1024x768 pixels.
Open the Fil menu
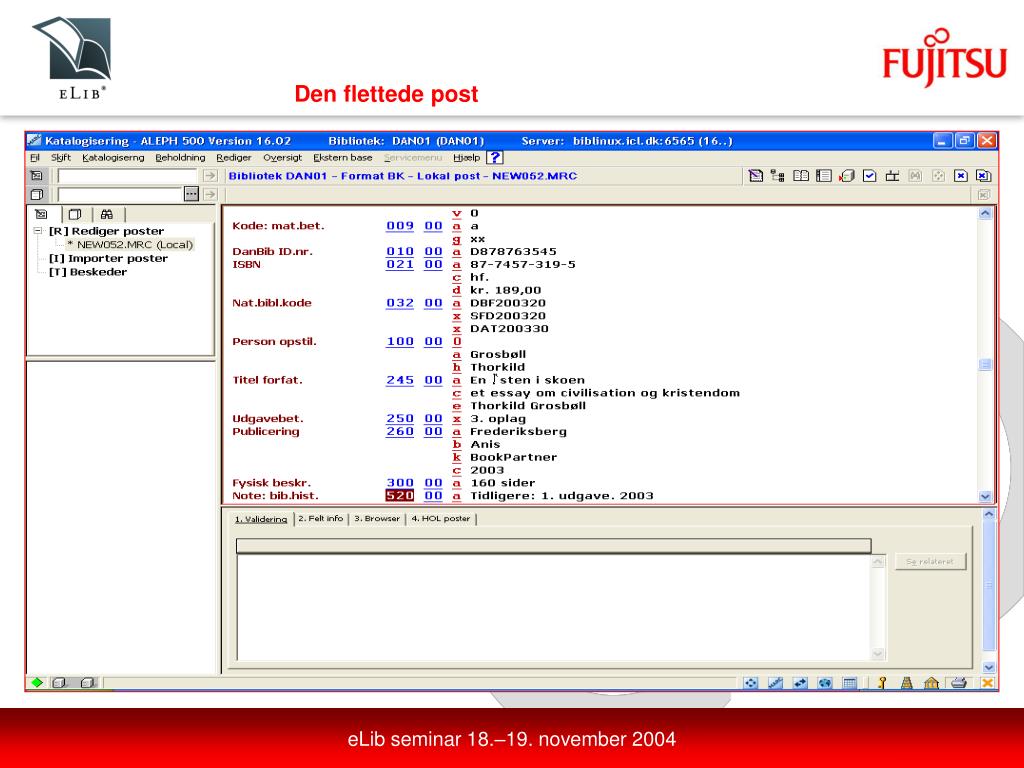pyautogui.click(x=35, y=157)
